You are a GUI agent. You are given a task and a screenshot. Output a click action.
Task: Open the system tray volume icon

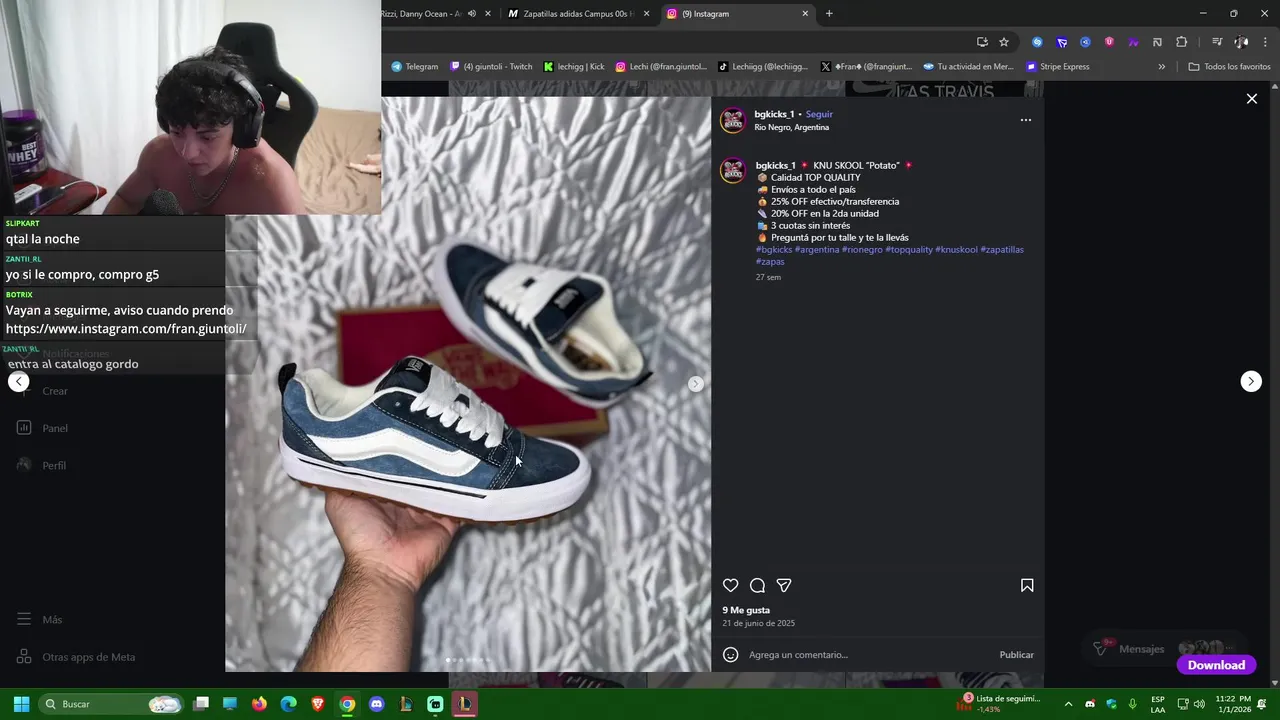point(1199,704)
